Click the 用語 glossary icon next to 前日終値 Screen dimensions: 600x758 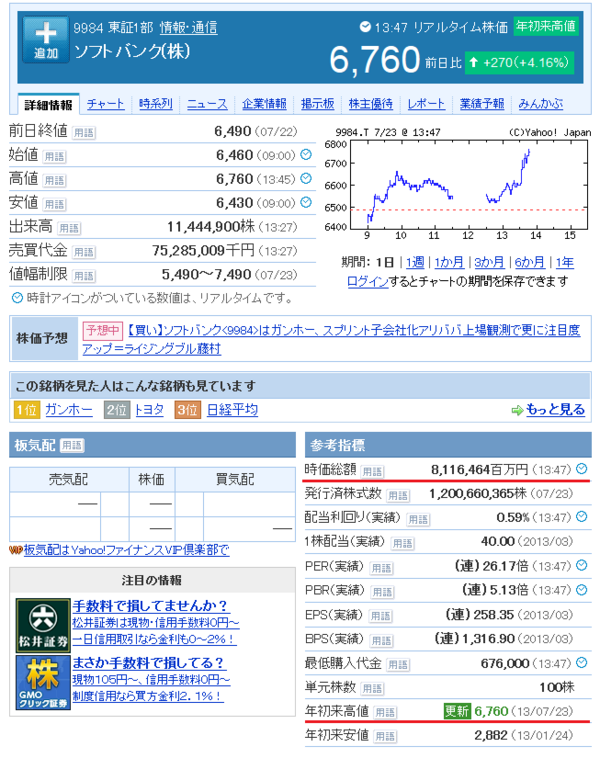[84, 133]
